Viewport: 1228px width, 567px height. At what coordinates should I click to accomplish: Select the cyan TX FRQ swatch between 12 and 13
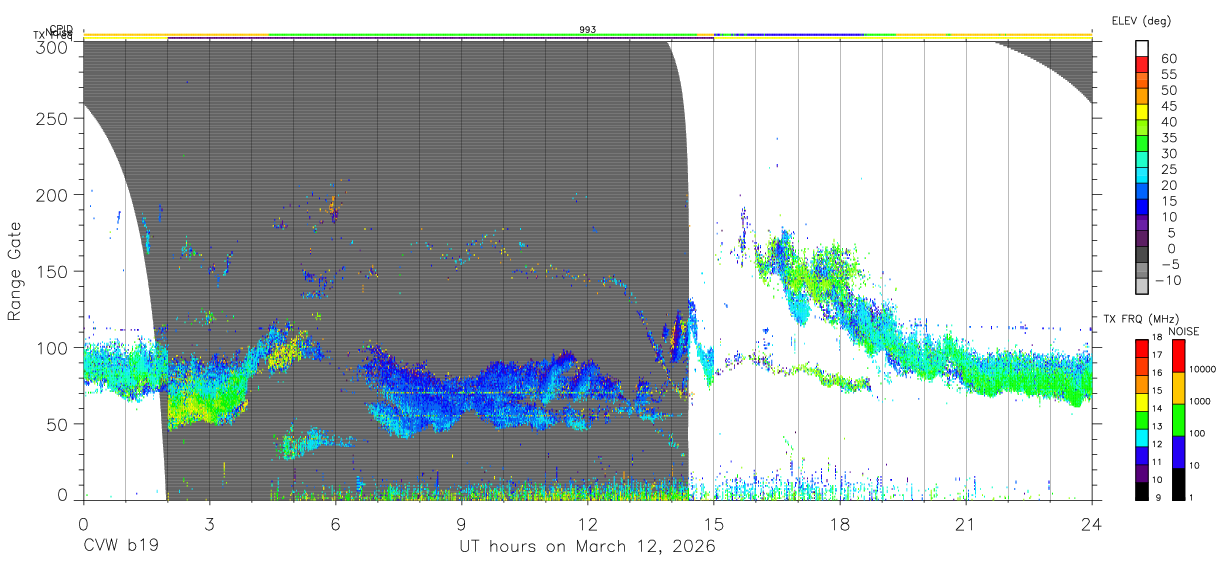point(1141,436)
